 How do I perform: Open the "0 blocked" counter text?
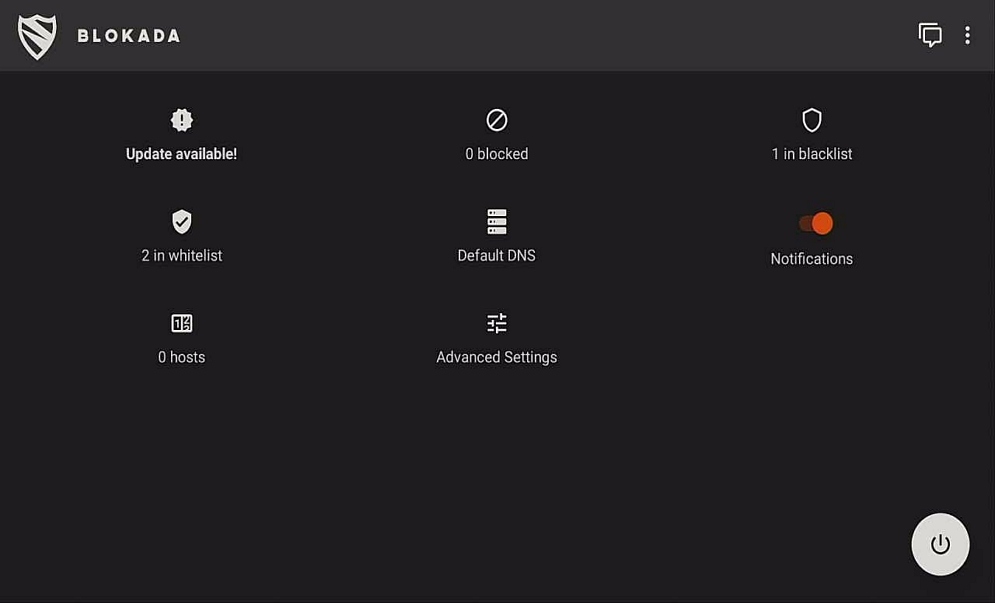[x=497, y=154]
